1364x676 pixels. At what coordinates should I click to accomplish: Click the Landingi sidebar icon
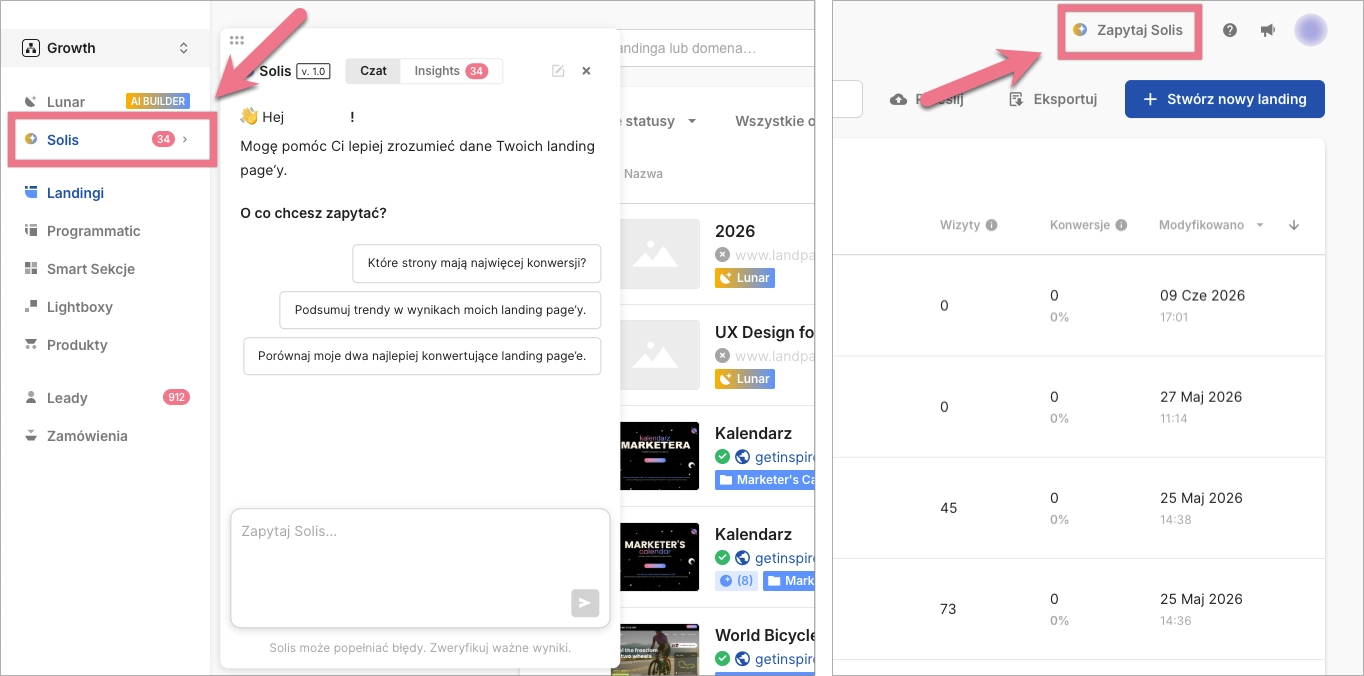(30, 193)
